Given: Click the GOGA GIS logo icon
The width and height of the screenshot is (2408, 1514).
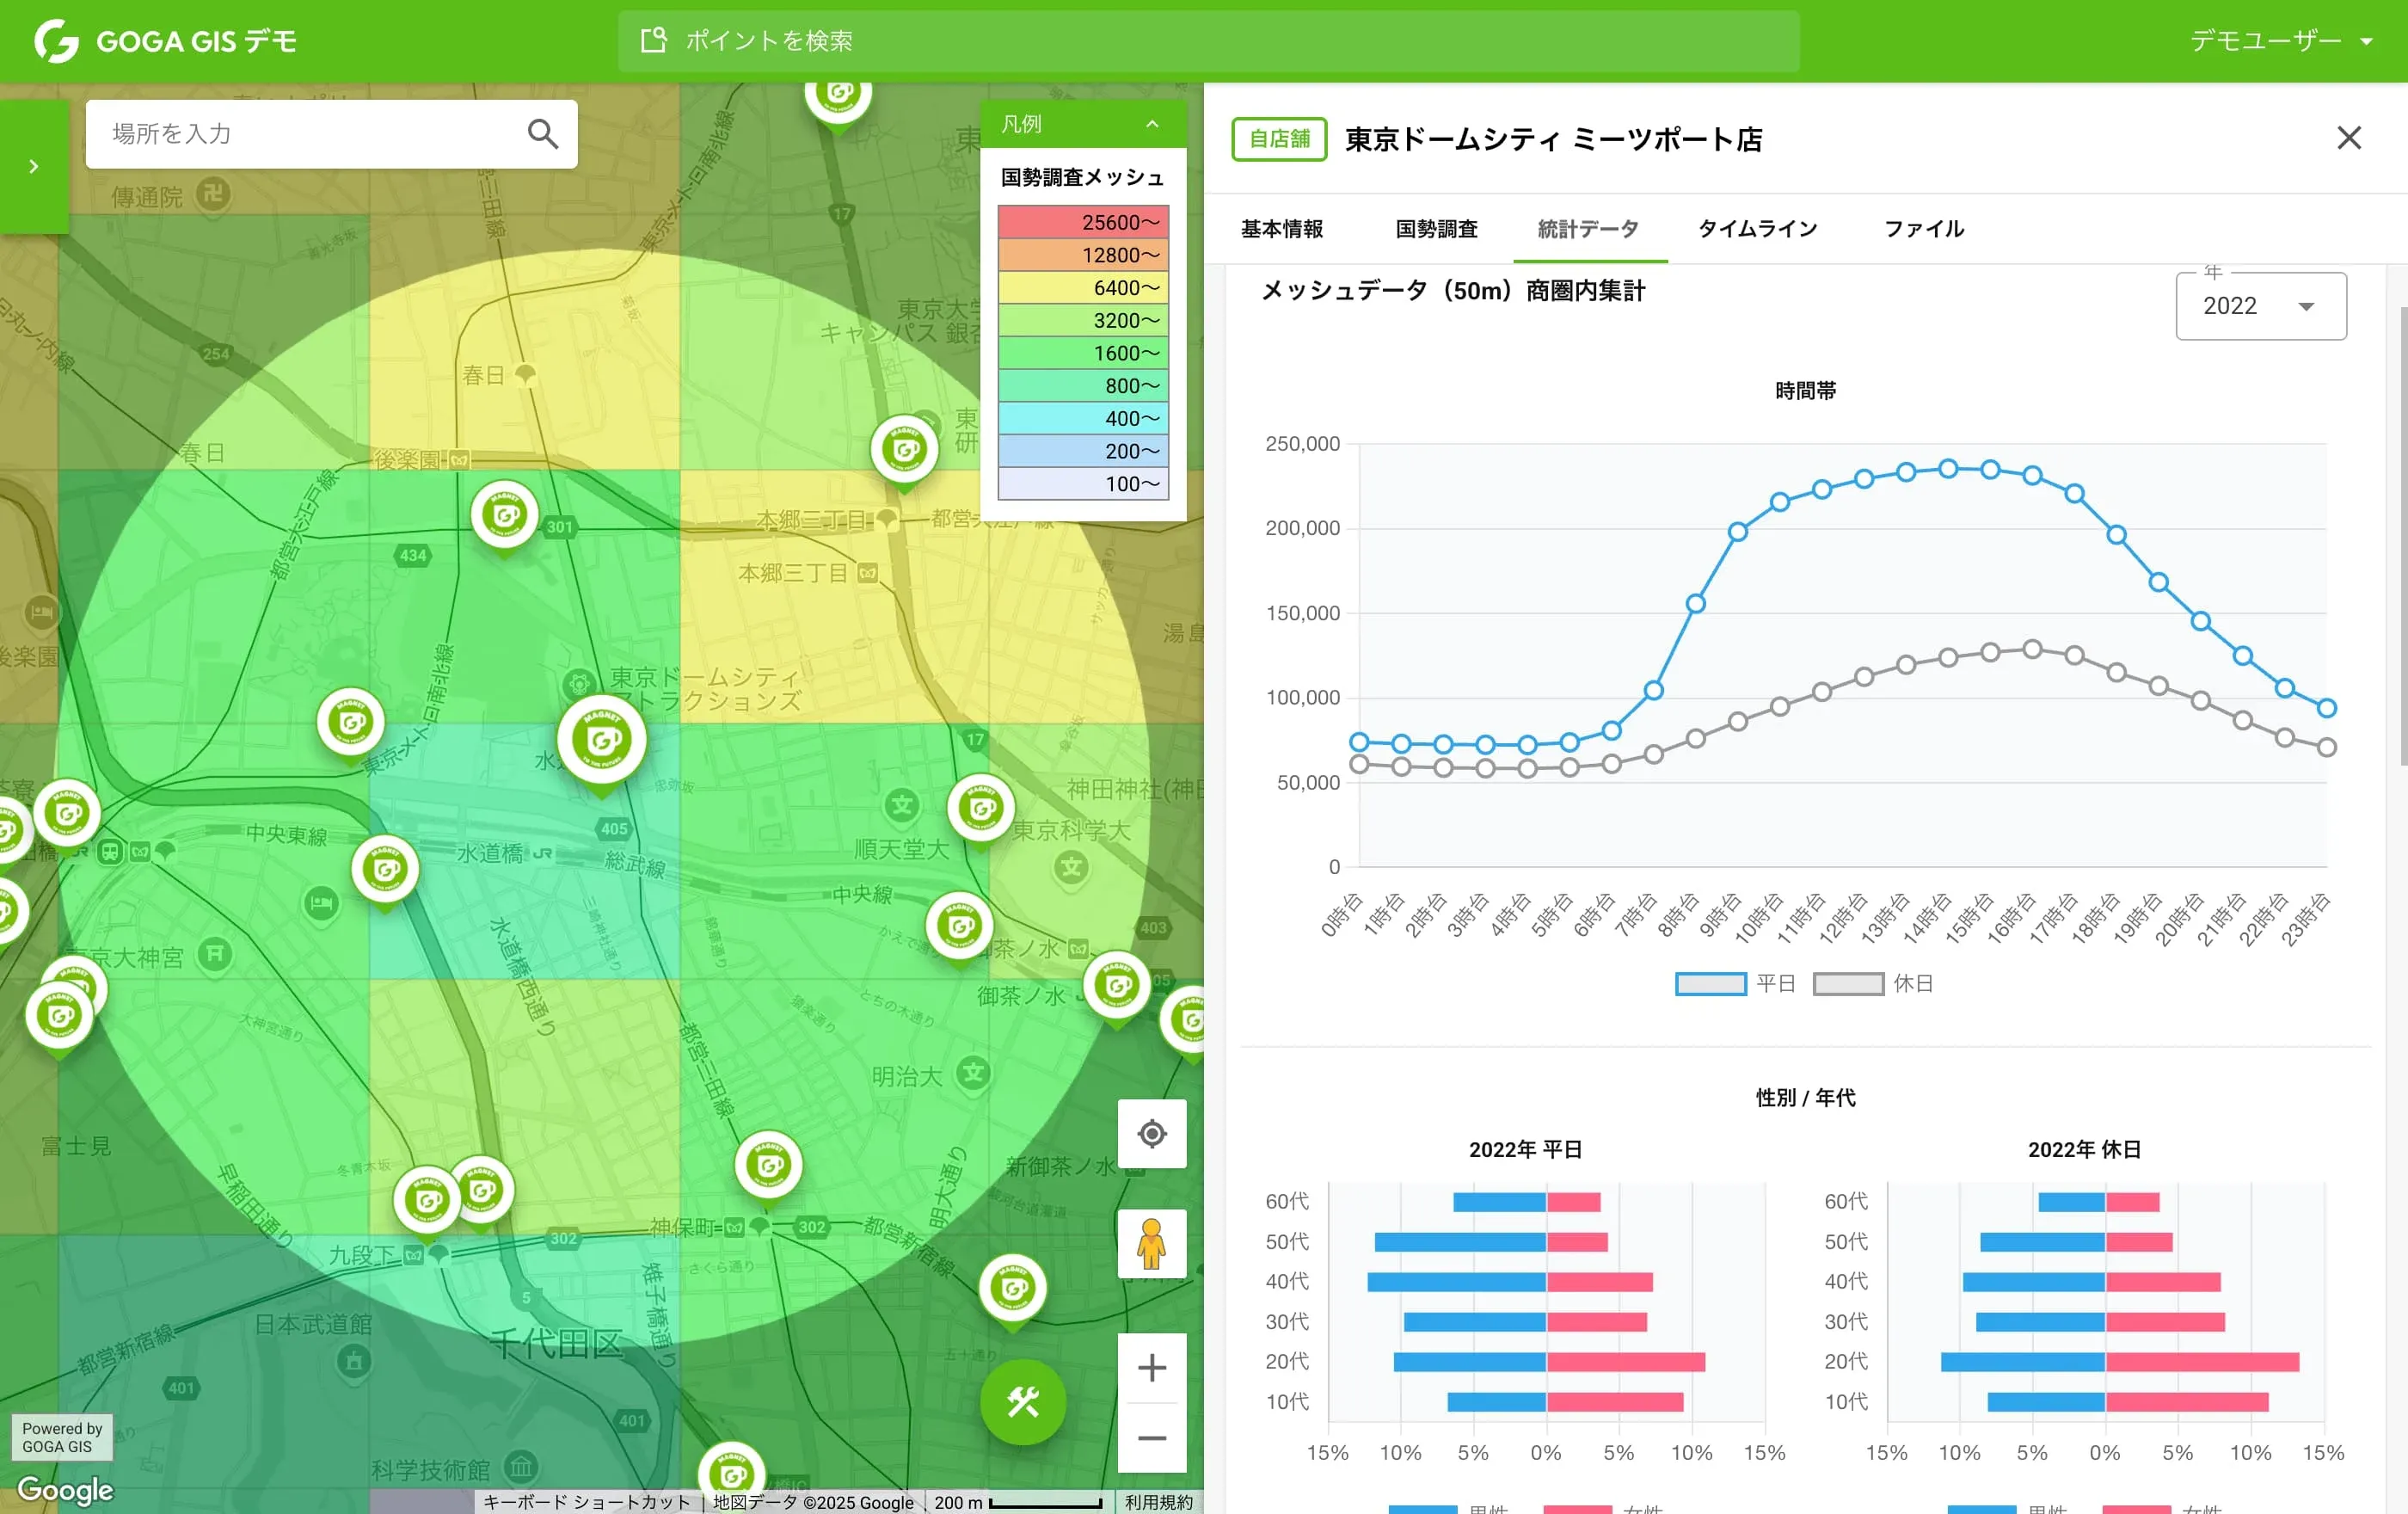Looking at the screenshot, I should [56, 41].
